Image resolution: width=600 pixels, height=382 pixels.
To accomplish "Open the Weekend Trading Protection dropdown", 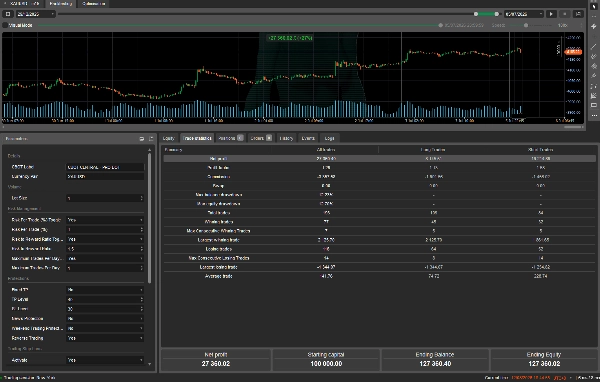I will 105,328.
